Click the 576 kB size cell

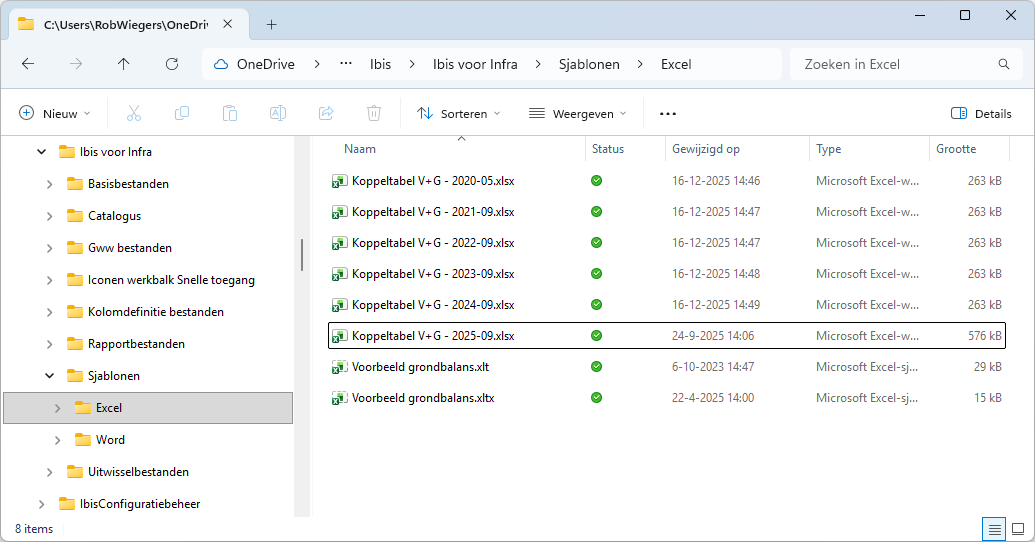click(x=985, y=336)
